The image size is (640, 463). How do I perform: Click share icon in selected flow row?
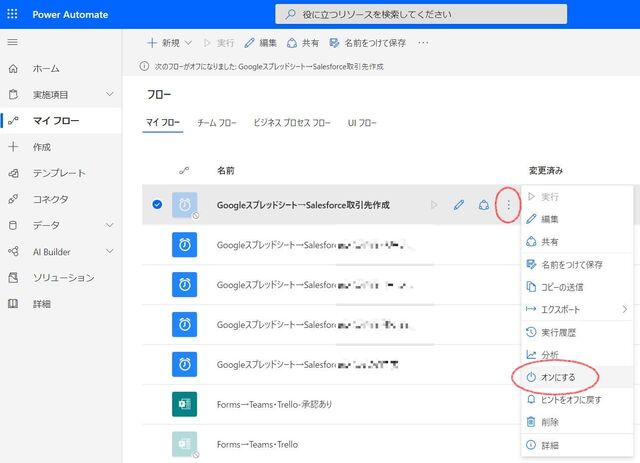click(x=484, y=205)
